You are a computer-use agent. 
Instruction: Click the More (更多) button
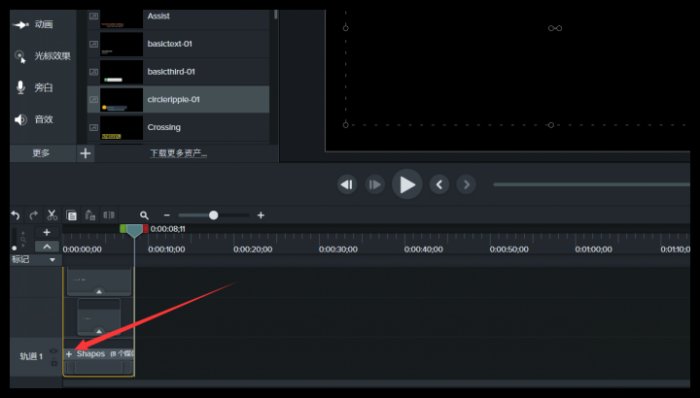point(41,153)
